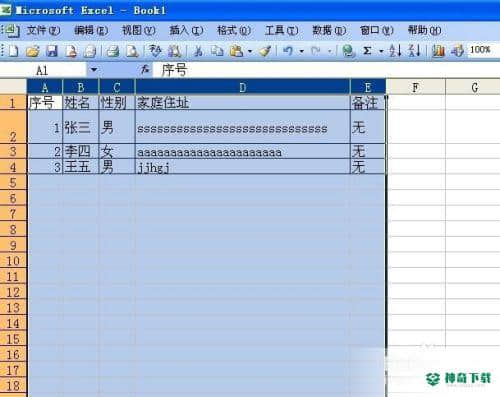Click the cell with aaaaaaaa address text
Viewport: 500px width, 397px height.
(x=243, y=152)
